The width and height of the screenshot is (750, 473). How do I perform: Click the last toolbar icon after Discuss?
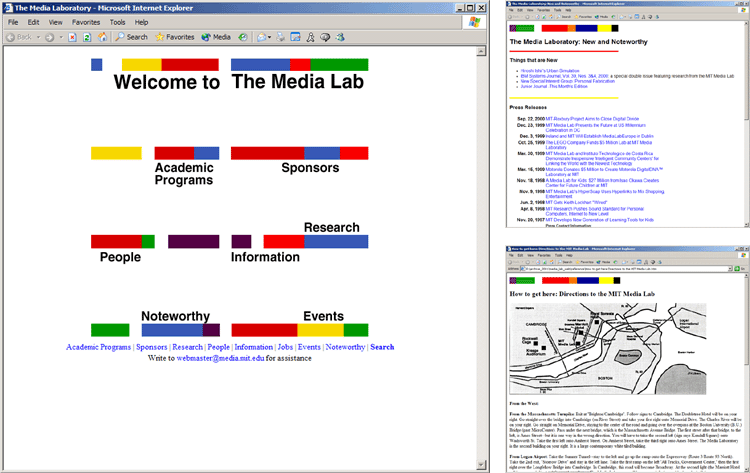tap(340, 37)
